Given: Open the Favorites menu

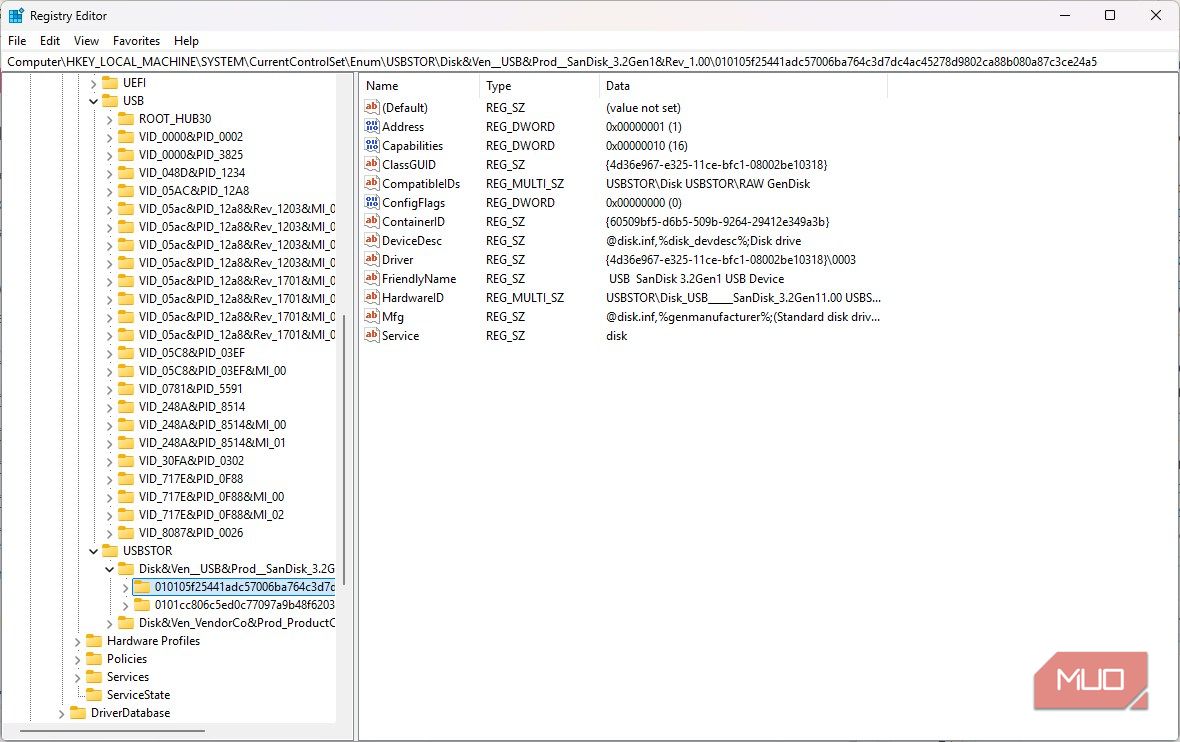Looking at the screenshot, I should pos(136,41).
